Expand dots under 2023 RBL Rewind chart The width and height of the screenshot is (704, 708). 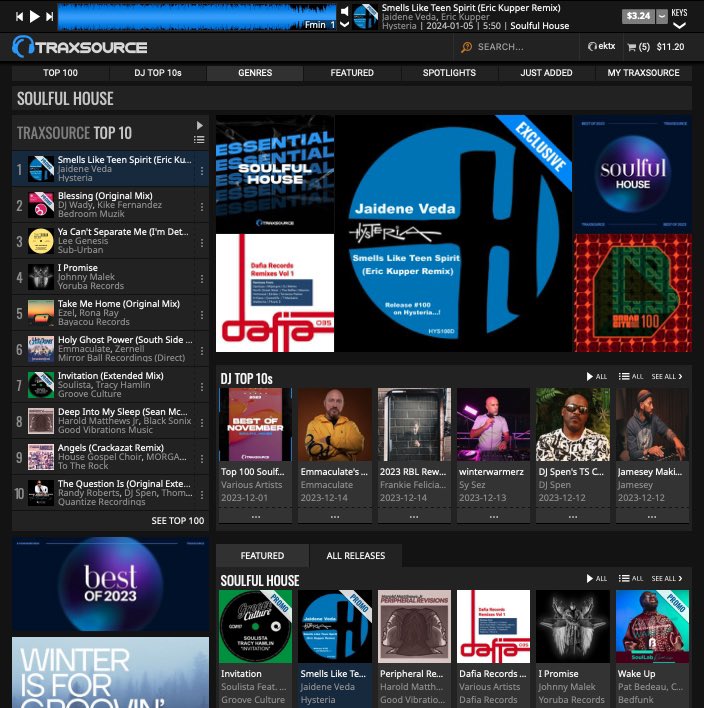click(414, 517)
